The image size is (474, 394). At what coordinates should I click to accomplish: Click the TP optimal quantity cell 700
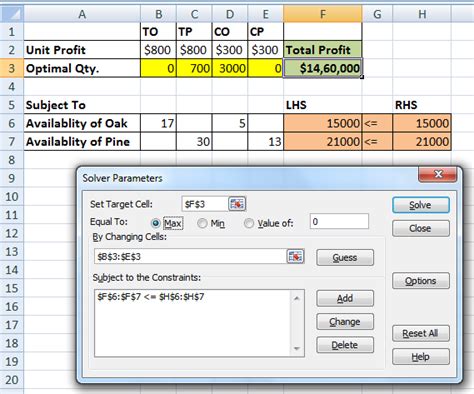(194, 68)
